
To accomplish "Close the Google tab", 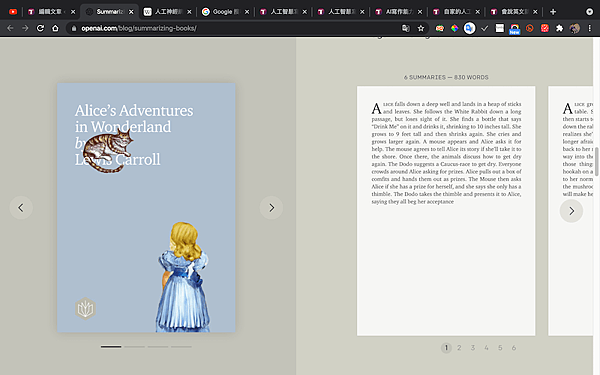I will pyautogui.click(x=247, y=12).
